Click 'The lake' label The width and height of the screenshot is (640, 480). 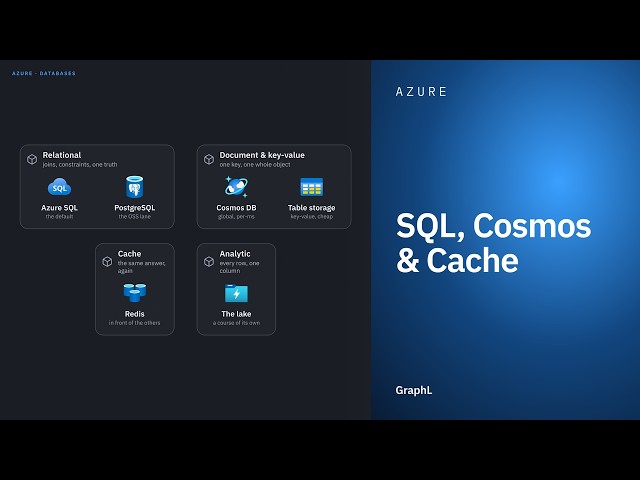(x=236, y=314)
